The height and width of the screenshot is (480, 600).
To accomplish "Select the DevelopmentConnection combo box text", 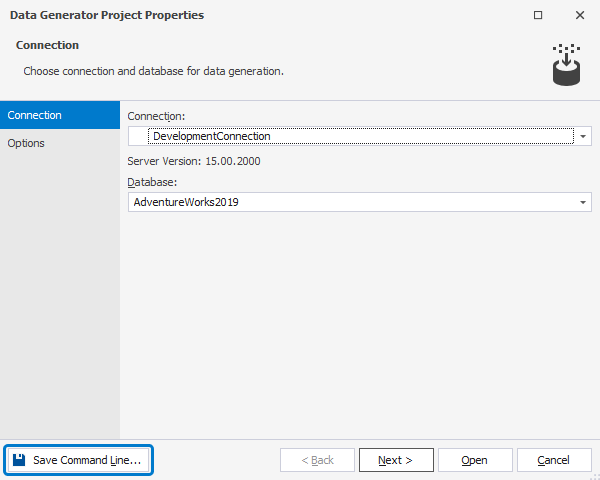I will coord(211,136).
